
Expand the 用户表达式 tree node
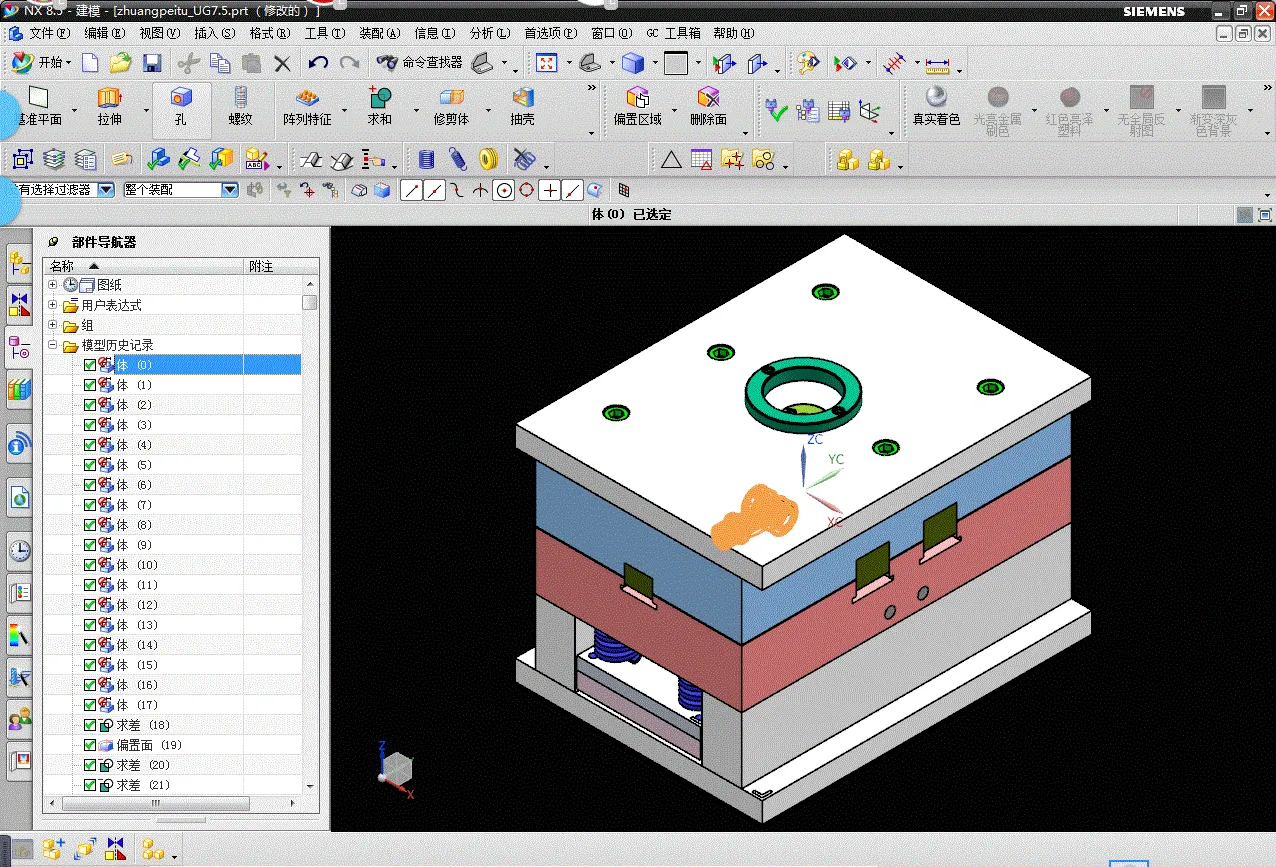coord(53,305)
